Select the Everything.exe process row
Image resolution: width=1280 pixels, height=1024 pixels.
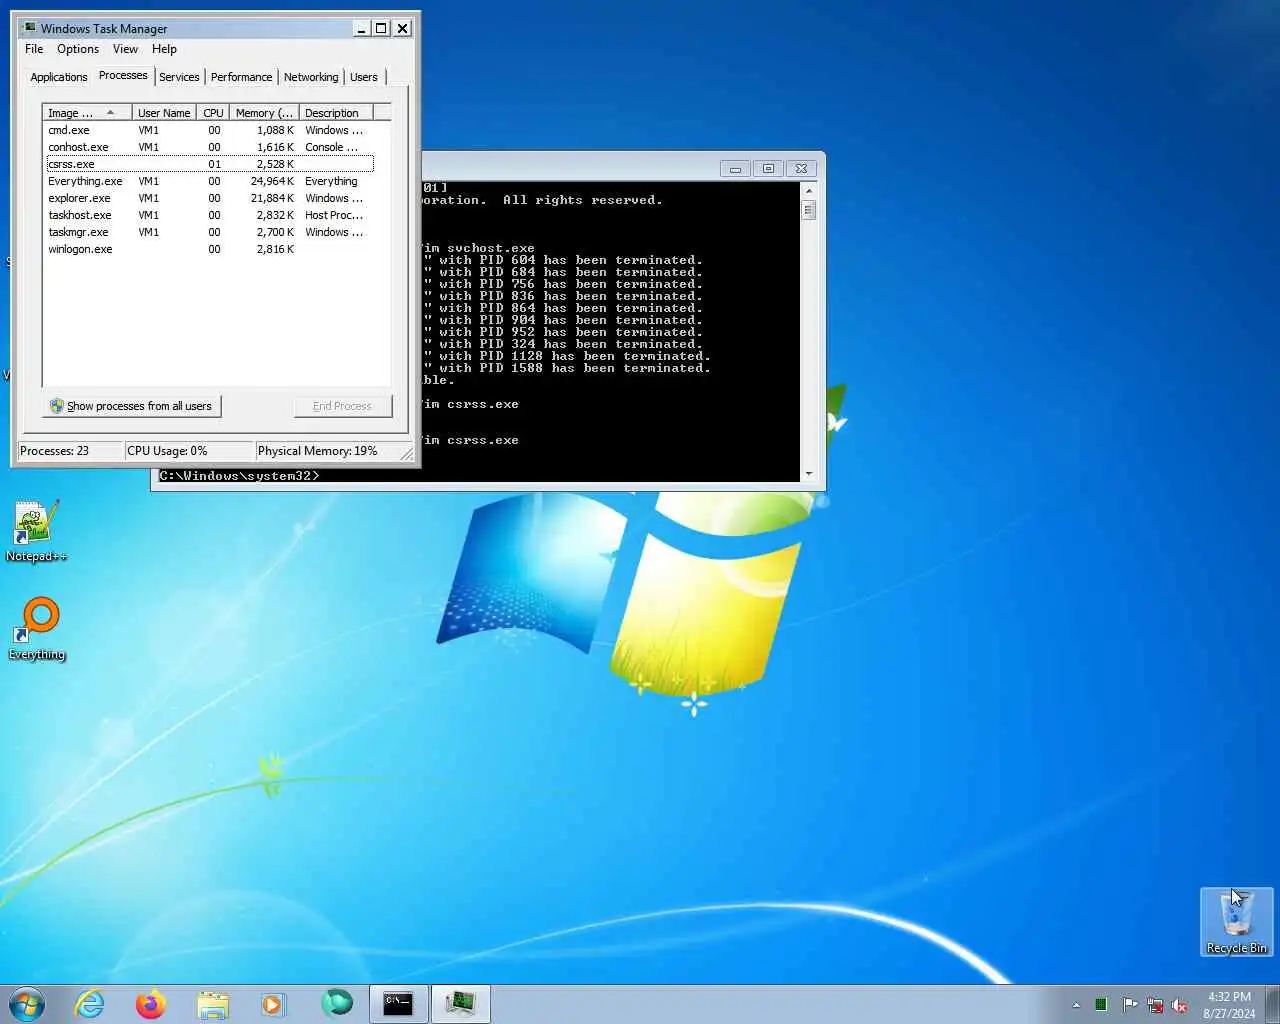click(x=210, y=181)
